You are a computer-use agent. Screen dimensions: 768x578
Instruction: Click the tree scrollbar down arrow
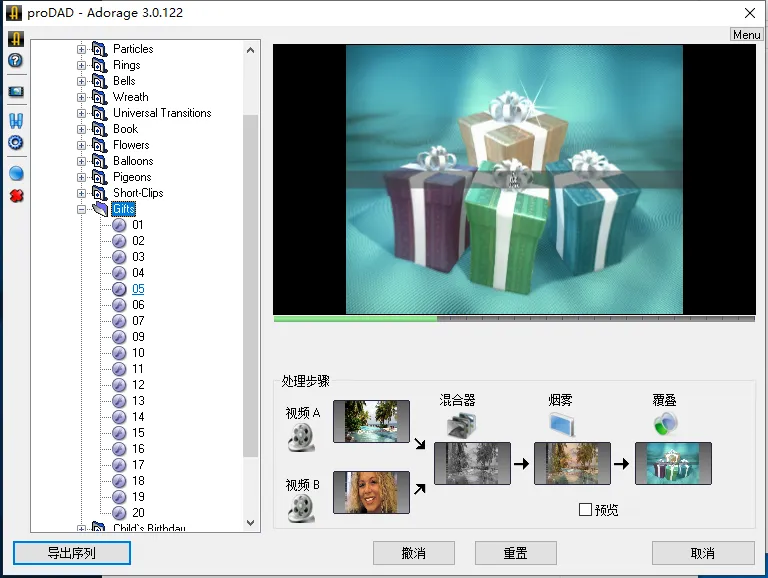point(250,523)
